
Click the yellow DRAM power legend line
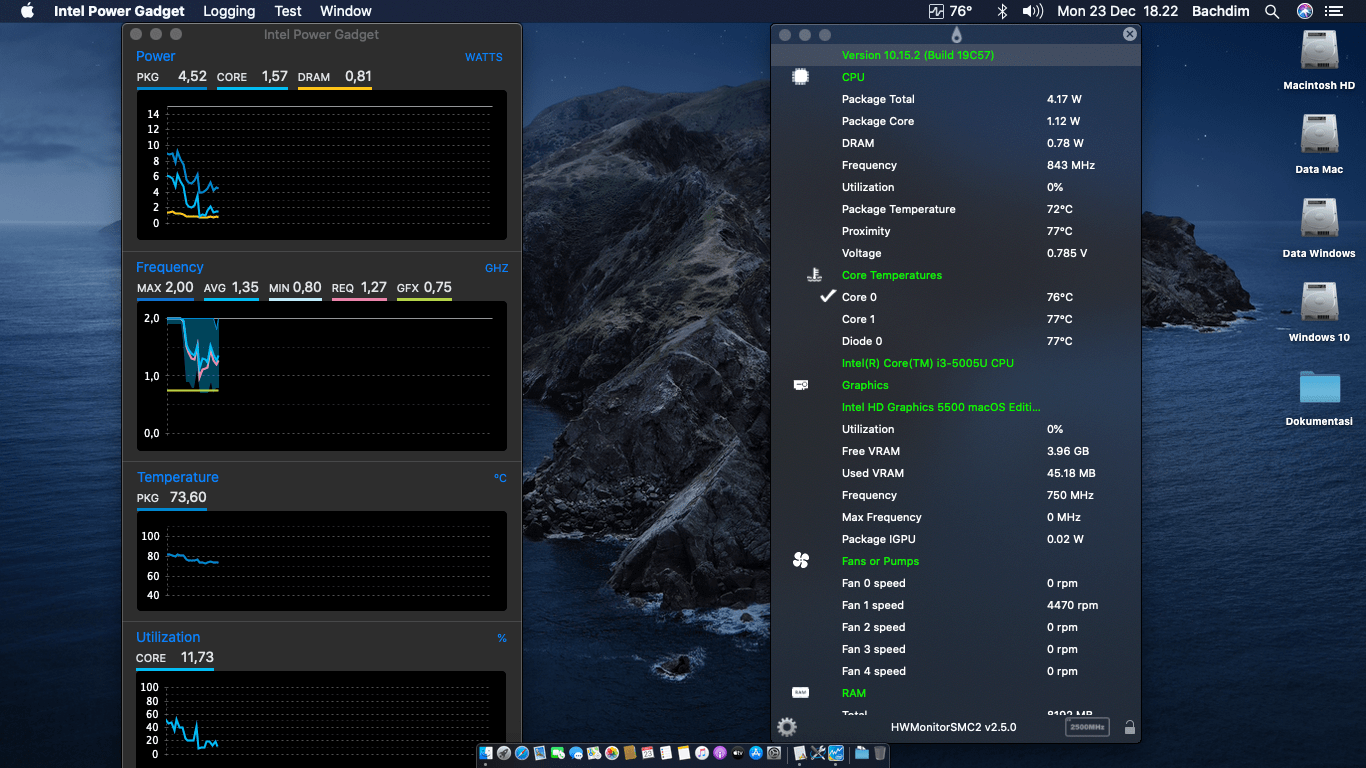tap(334, 87)
